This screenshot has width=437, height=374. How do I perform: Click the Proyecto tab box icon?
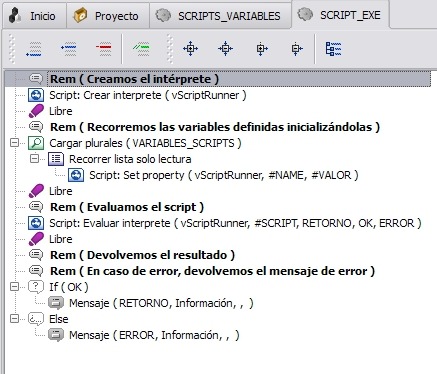click(x=80, y=15)
